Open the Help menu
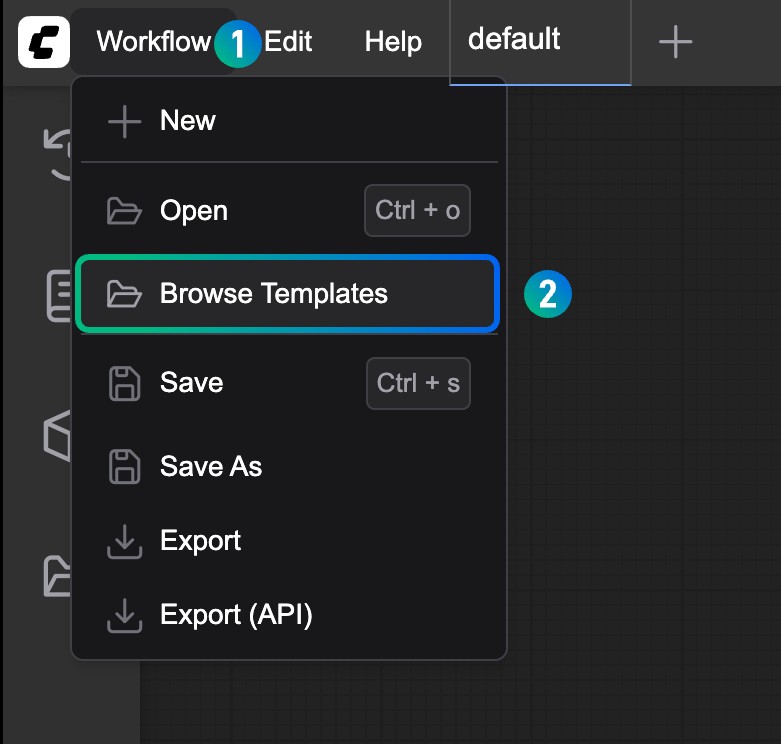 click(393, 42)
